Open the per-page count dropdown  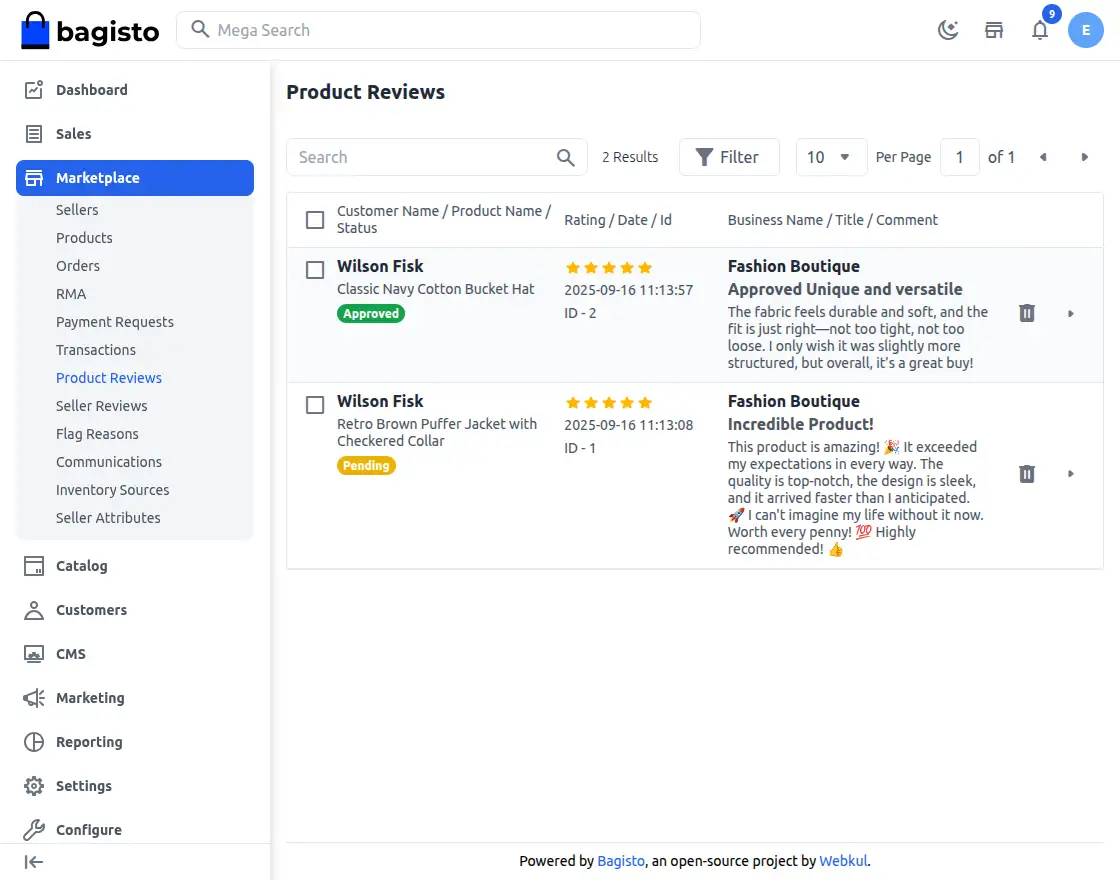click(831, 157)
